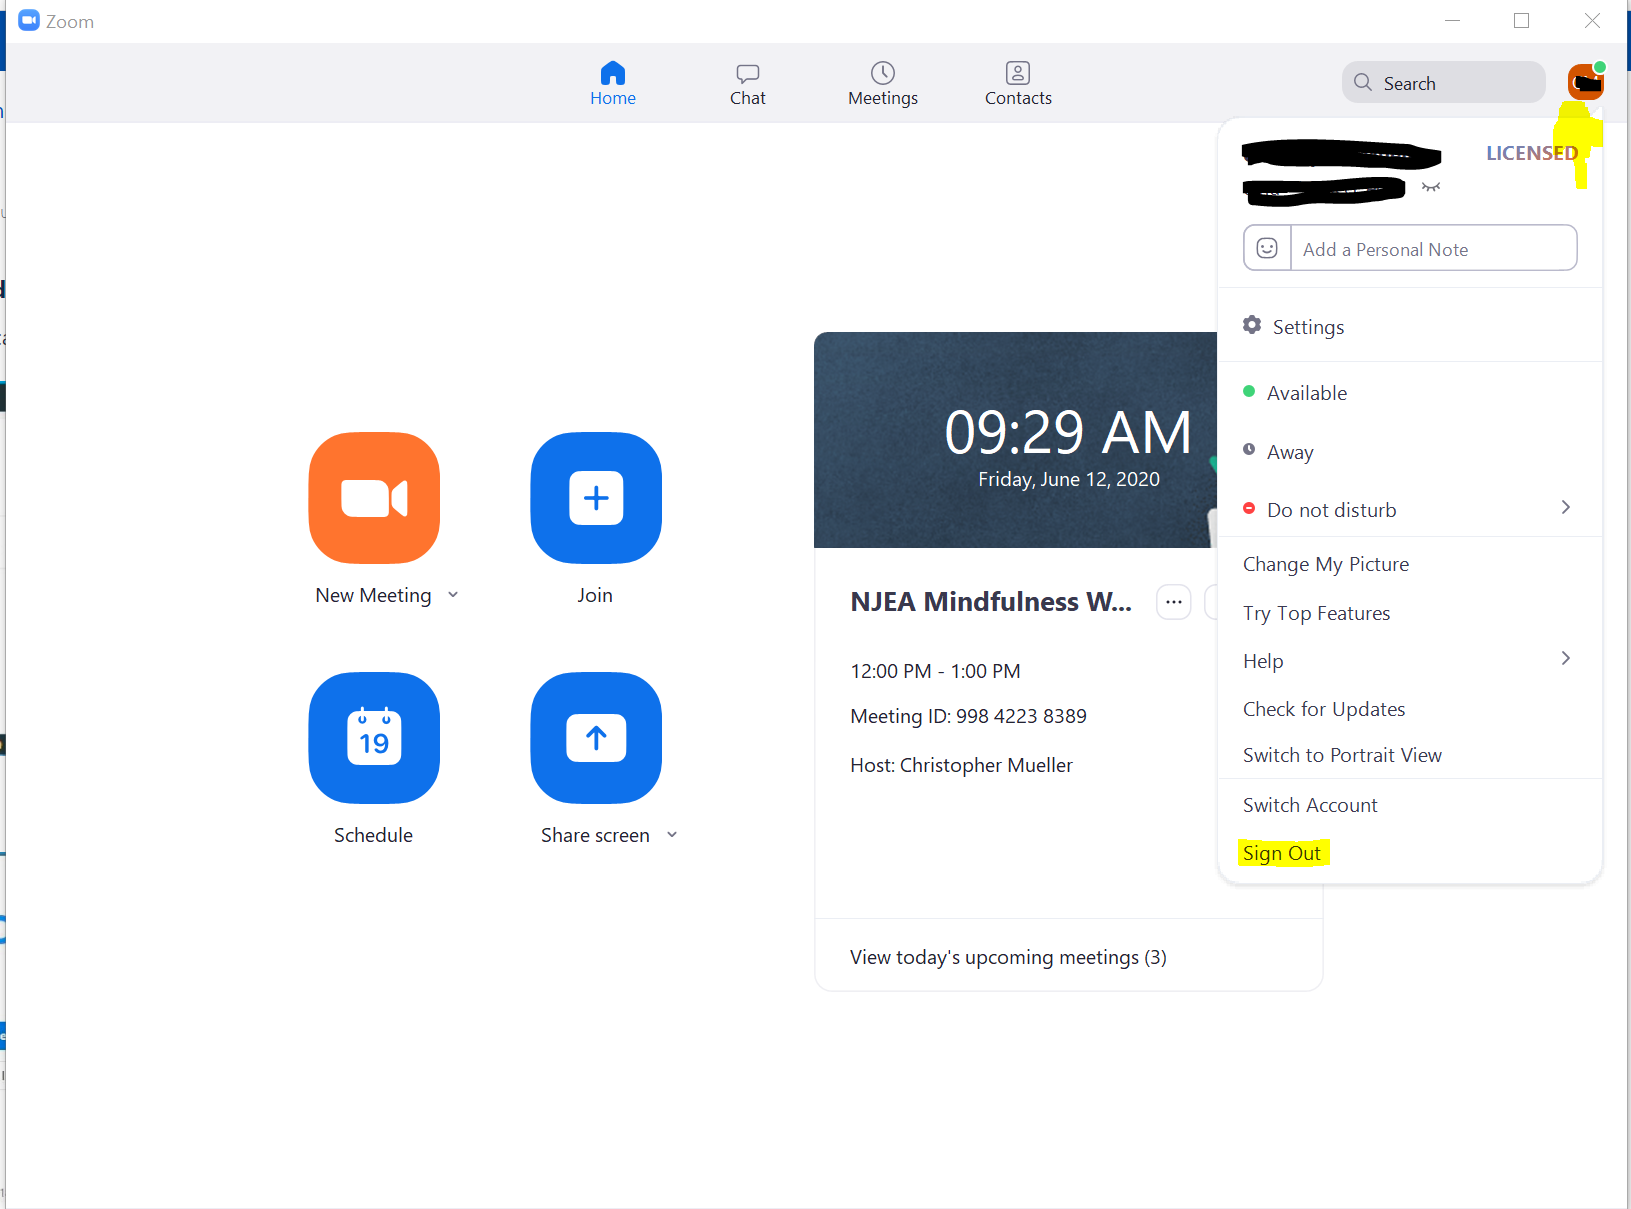Switch to the Chat tab
Image resolution: width=1631 pixels, height=1209 pixels.
748,84
